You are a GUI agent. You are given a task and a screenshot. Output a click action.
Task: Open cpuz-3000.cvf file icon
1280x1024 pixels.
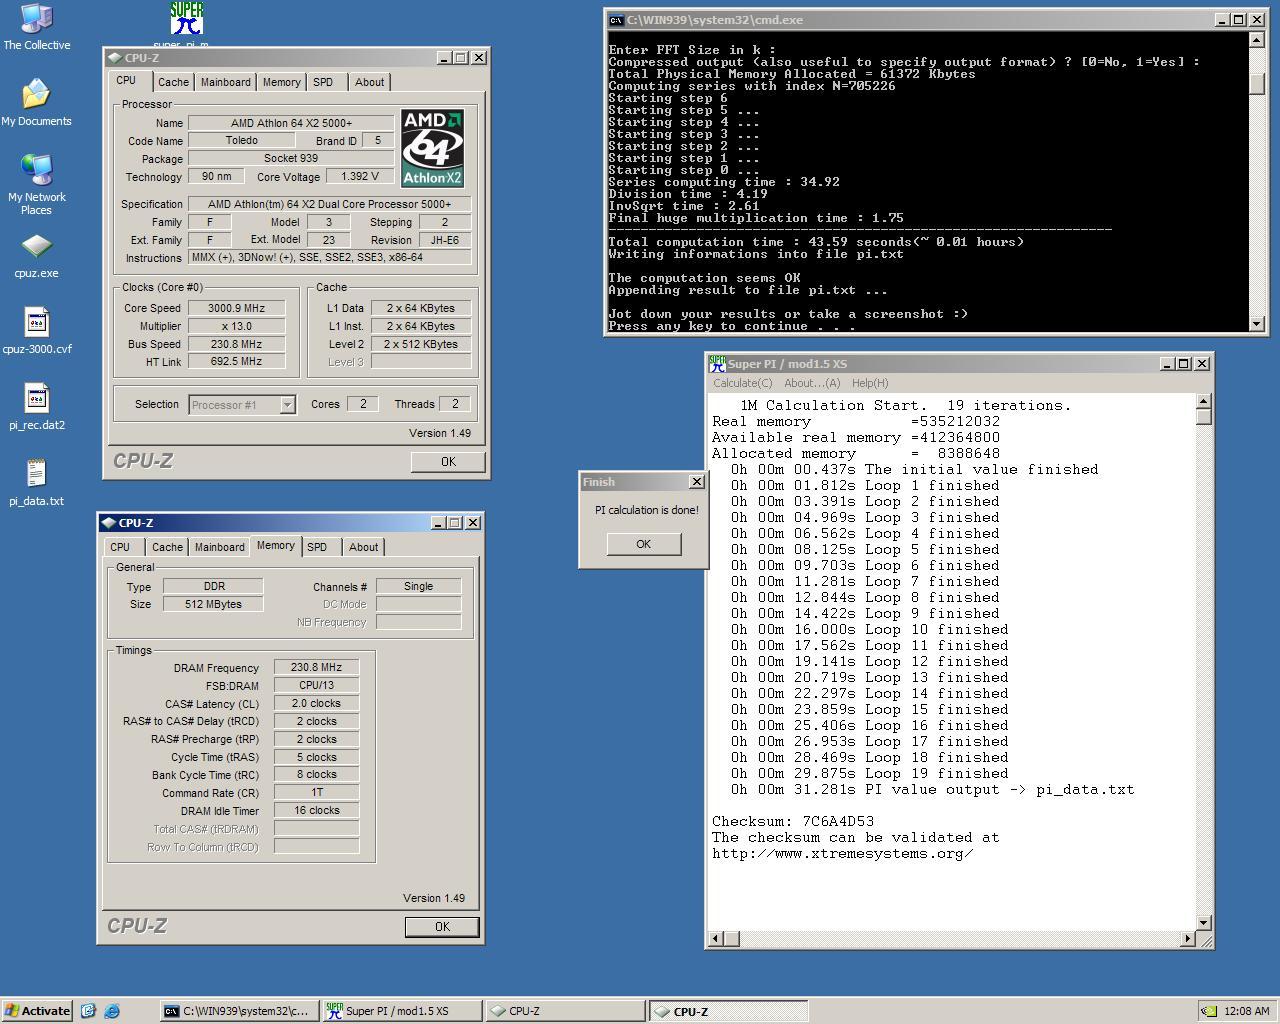36,332
